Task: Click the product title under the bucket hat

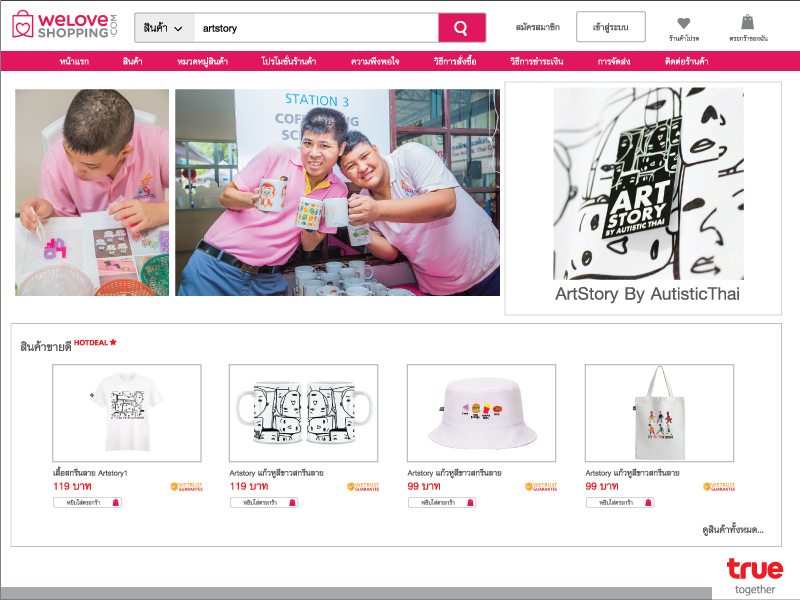Action: [455, 473]
